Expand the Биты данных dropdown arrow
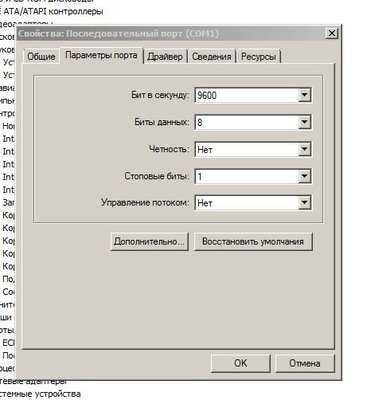Viewport: 367px width, 400px height. coord(304,122)
